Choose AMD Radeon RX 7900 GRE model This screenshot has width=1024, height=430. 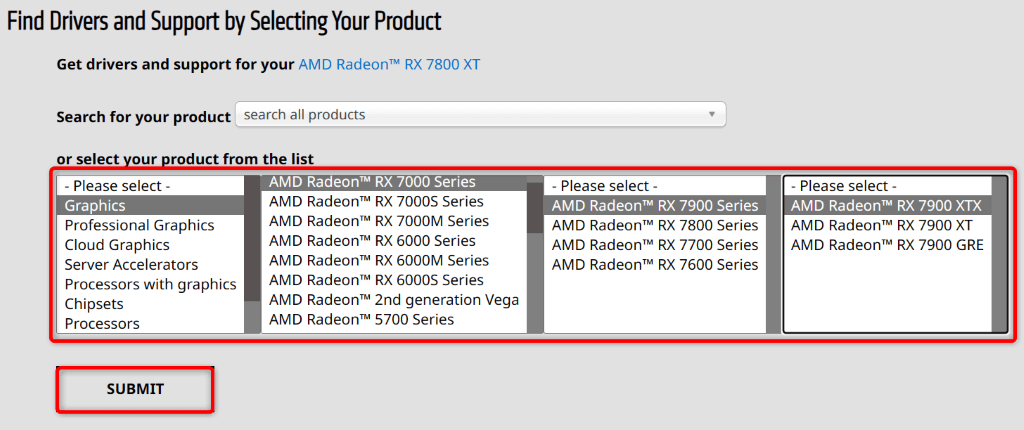click(887, 245)
